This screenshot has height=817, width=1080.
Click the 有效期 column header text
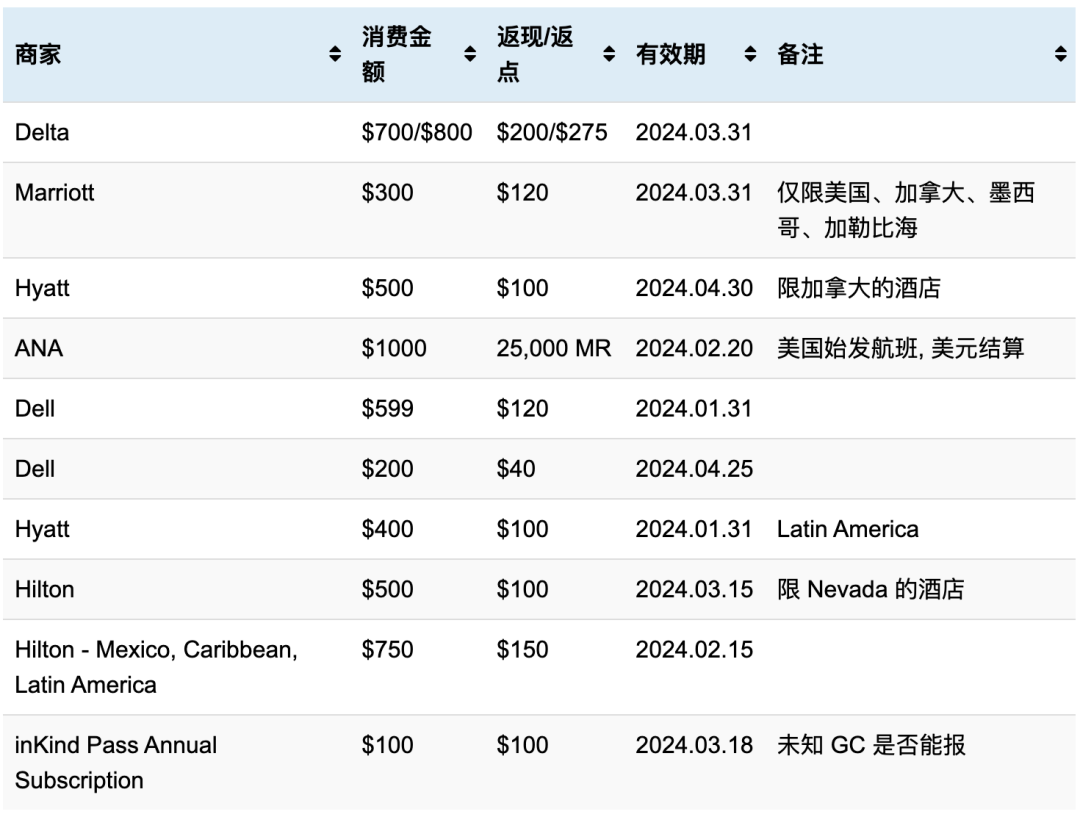coord(670,54)
